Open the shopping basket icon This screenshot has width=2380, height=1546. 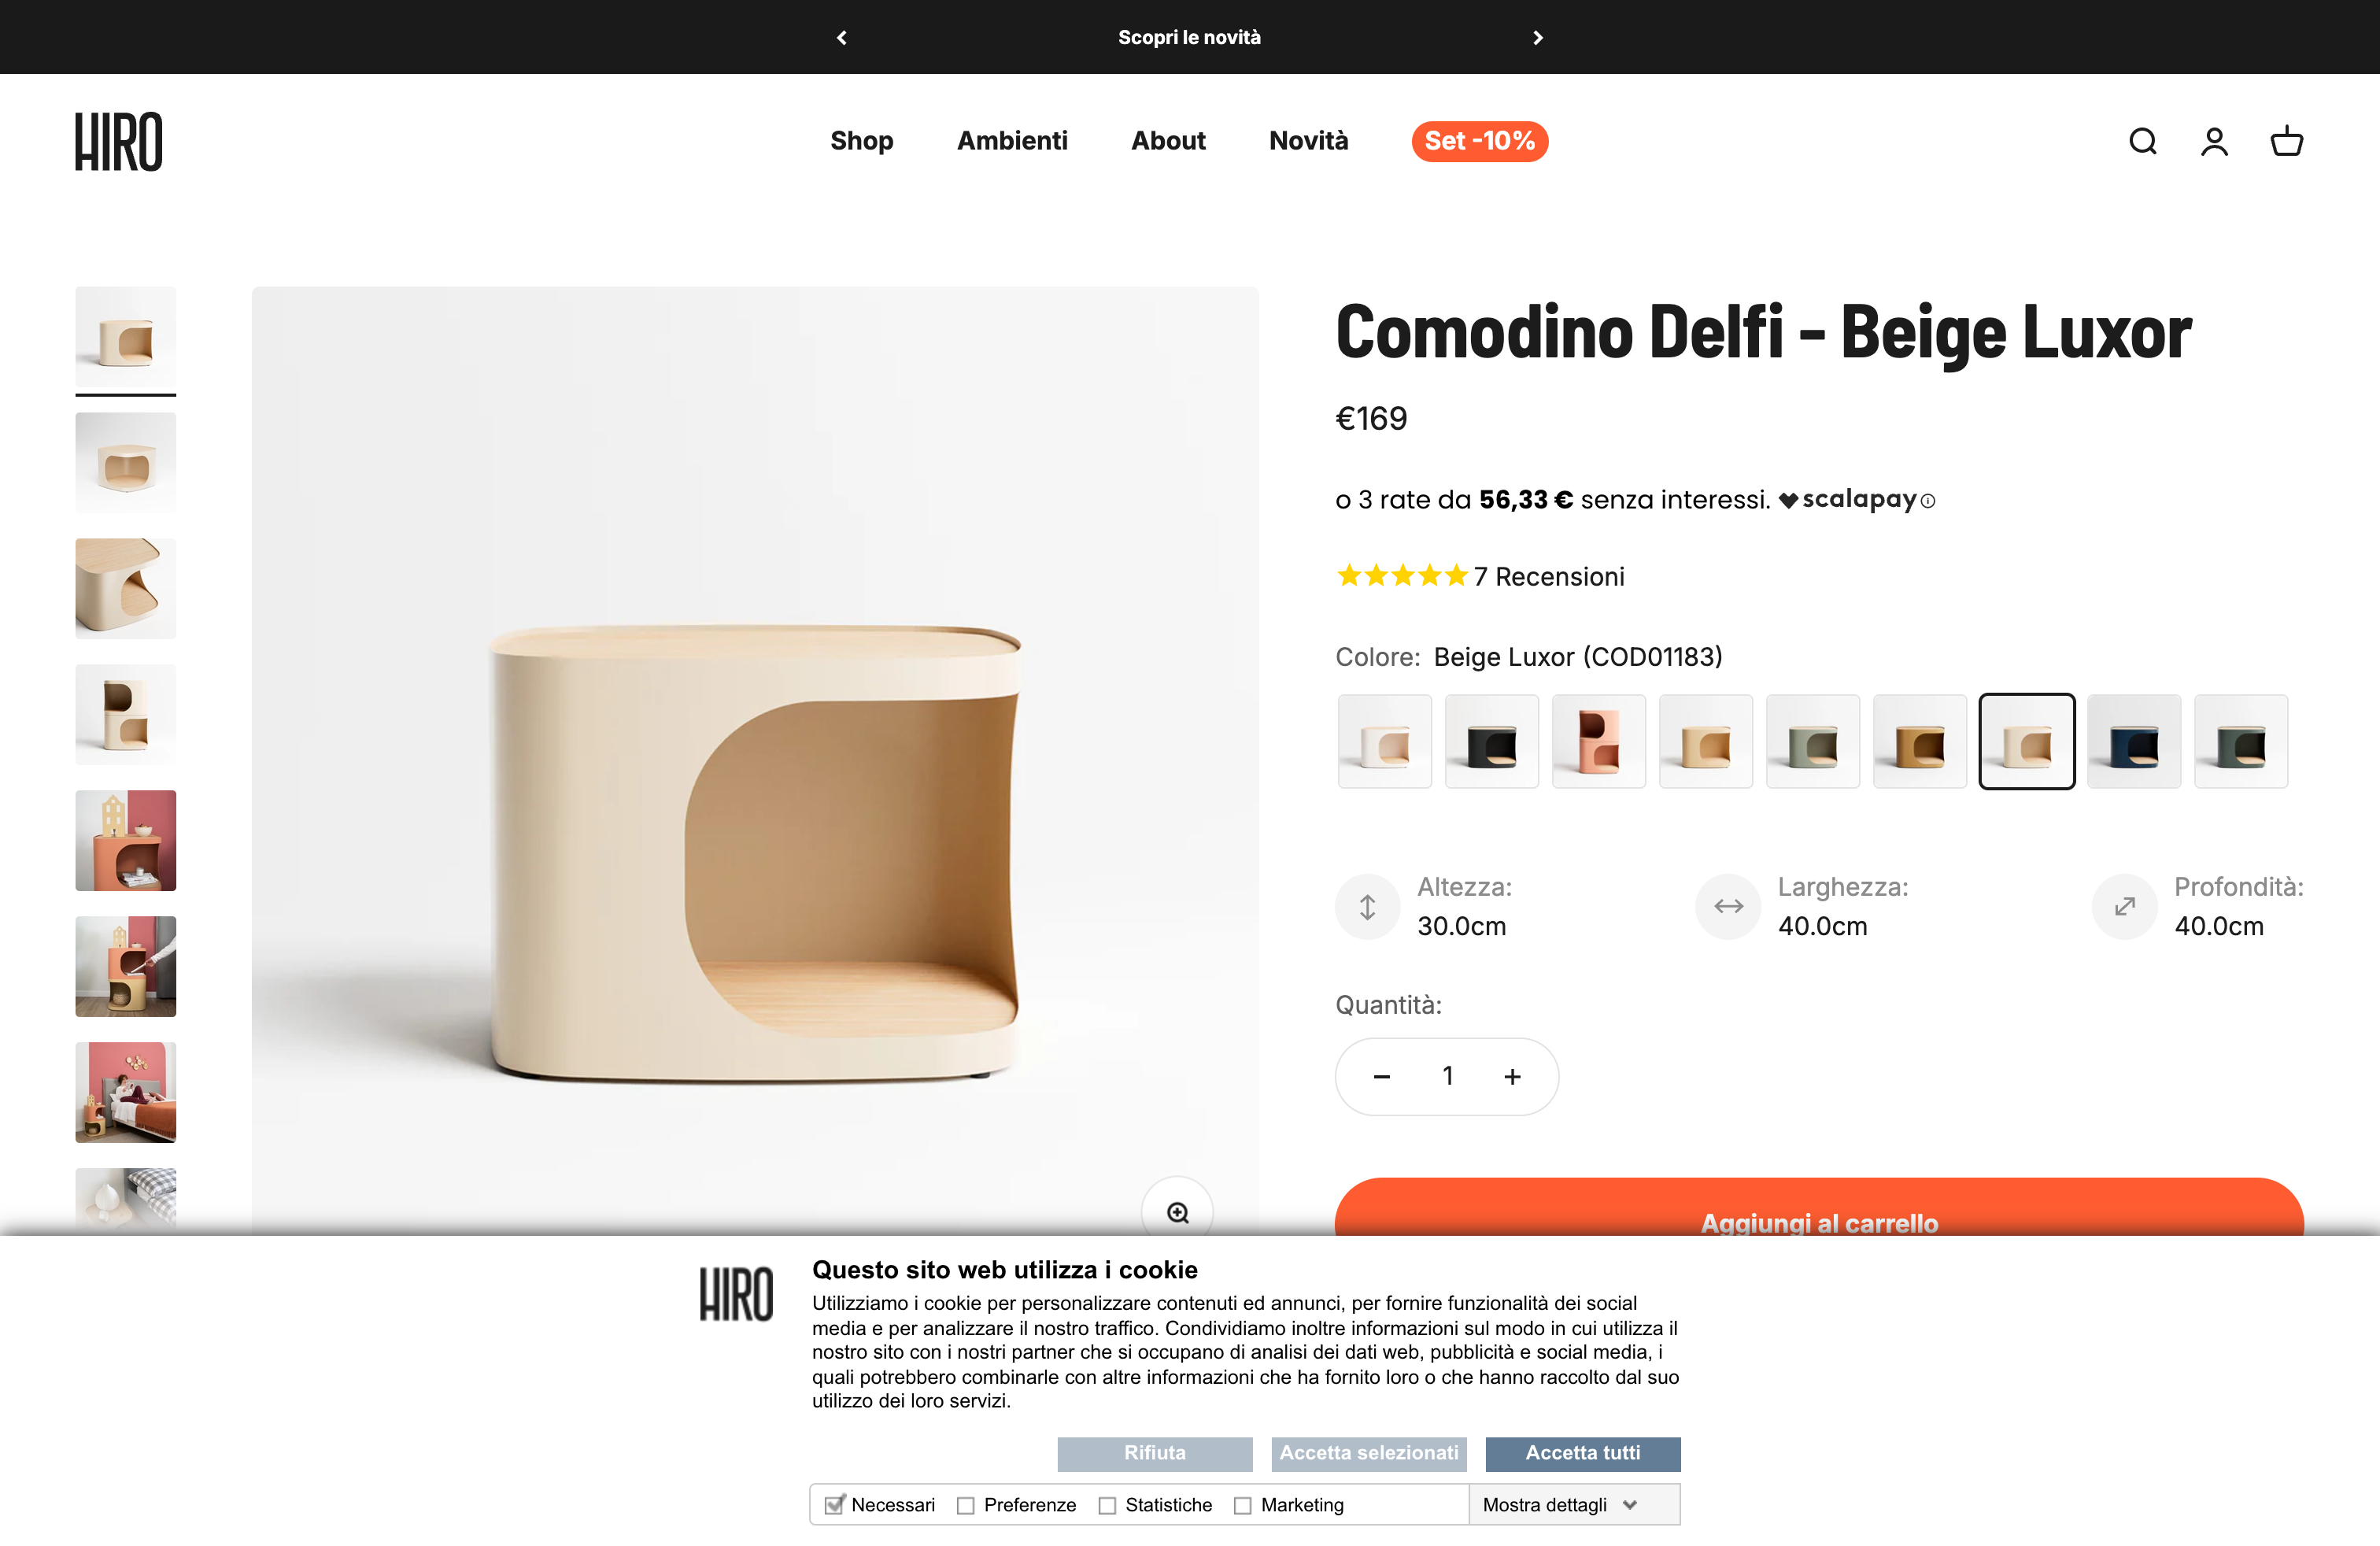[2286, 141]
